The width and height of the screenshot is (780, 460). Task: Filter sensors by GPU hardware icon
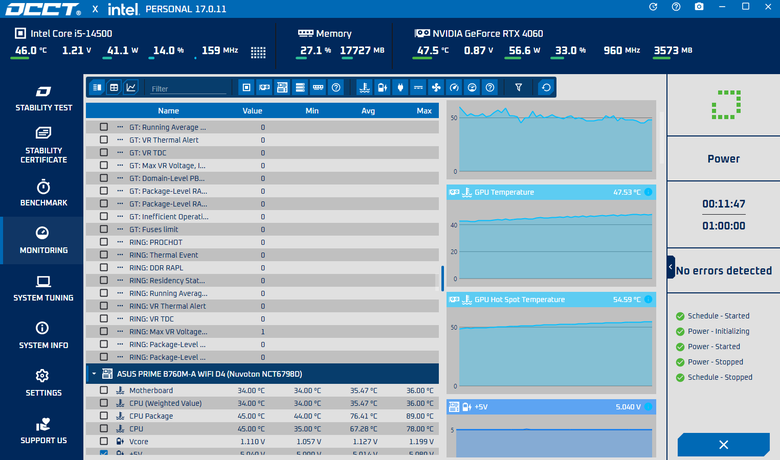[x=264, y=88]
